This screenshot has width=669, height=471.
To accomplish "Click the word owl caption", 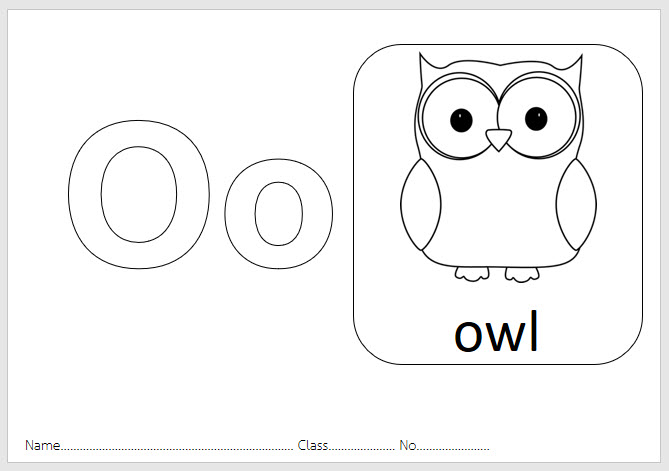I will (496, 332).
